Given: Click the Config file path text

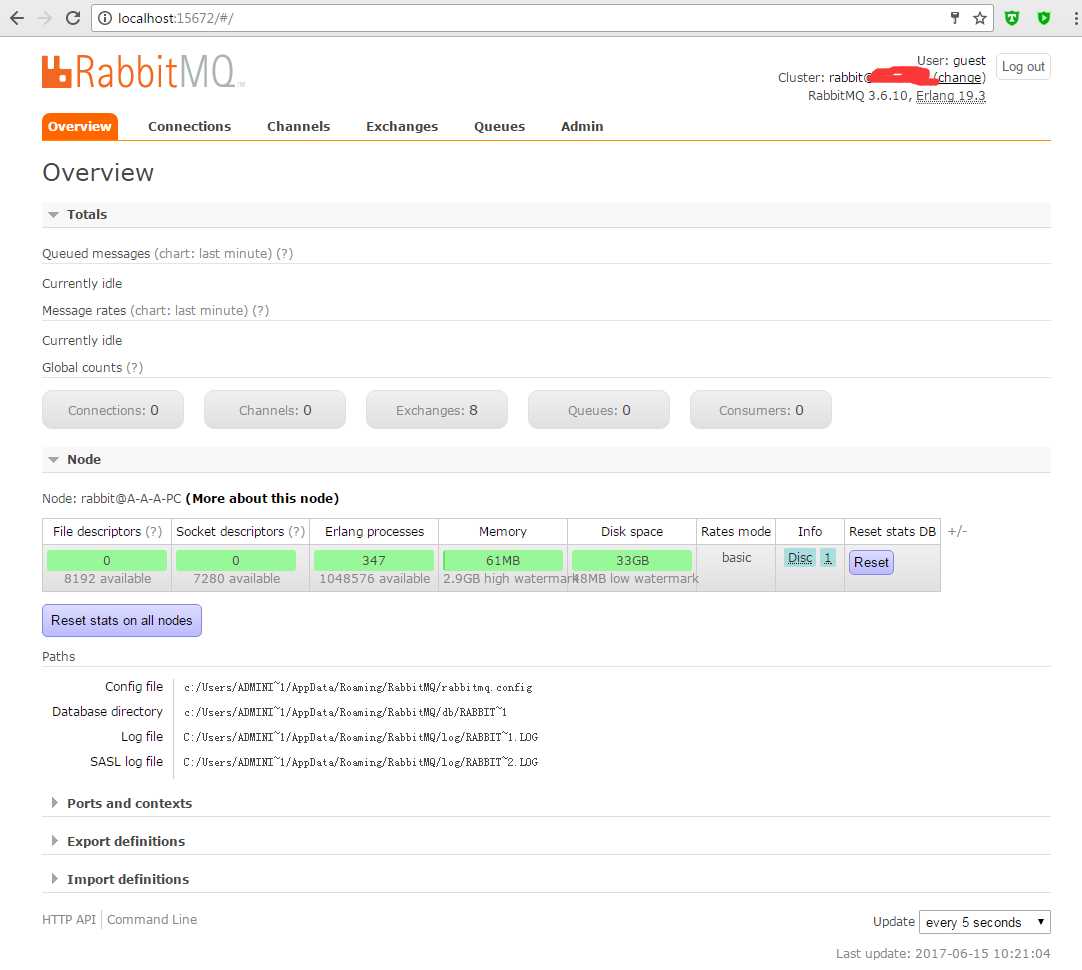Looking at the screenshot, I should click(x=358, y=687).
